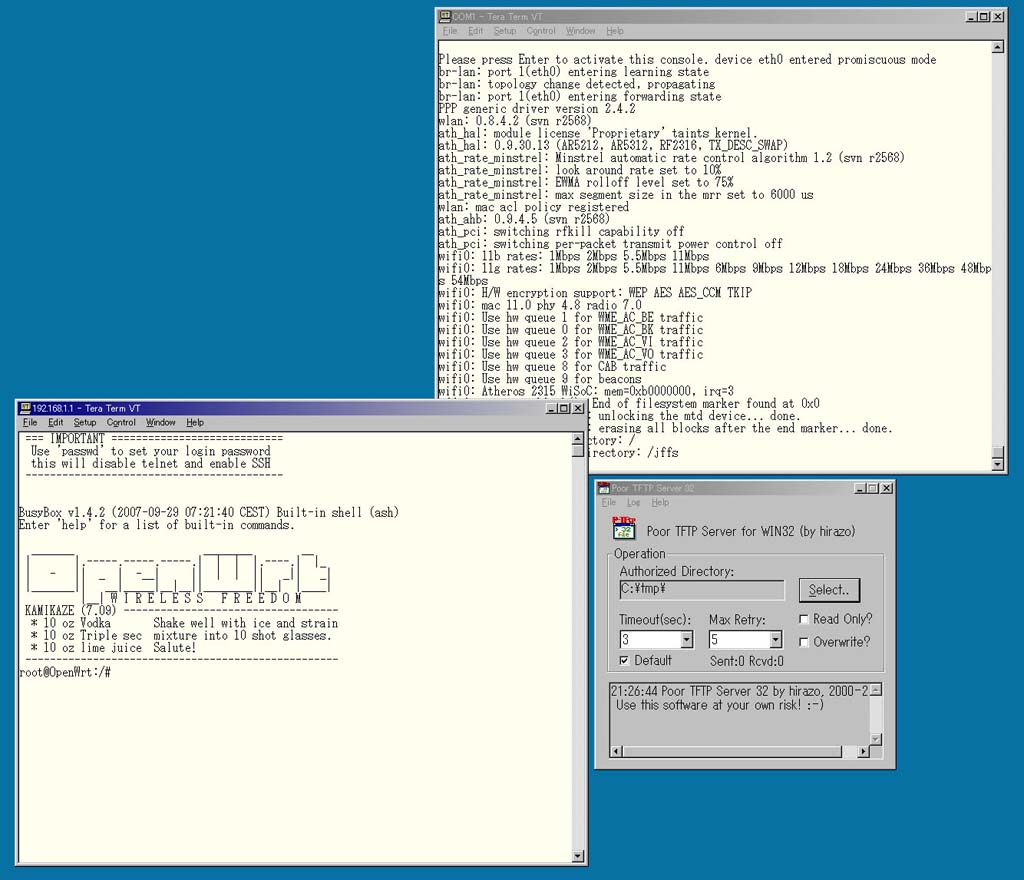Click scroll-up arrow of TFTP log box

(x=876, y=689)
